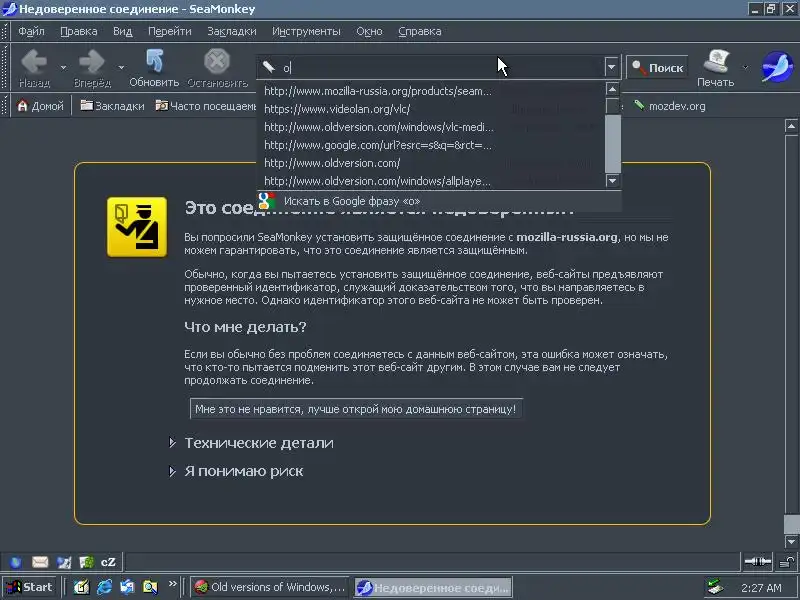The image size is (800, 600).
Task: Open the Инструменты menu
Action: click(306, 31)
